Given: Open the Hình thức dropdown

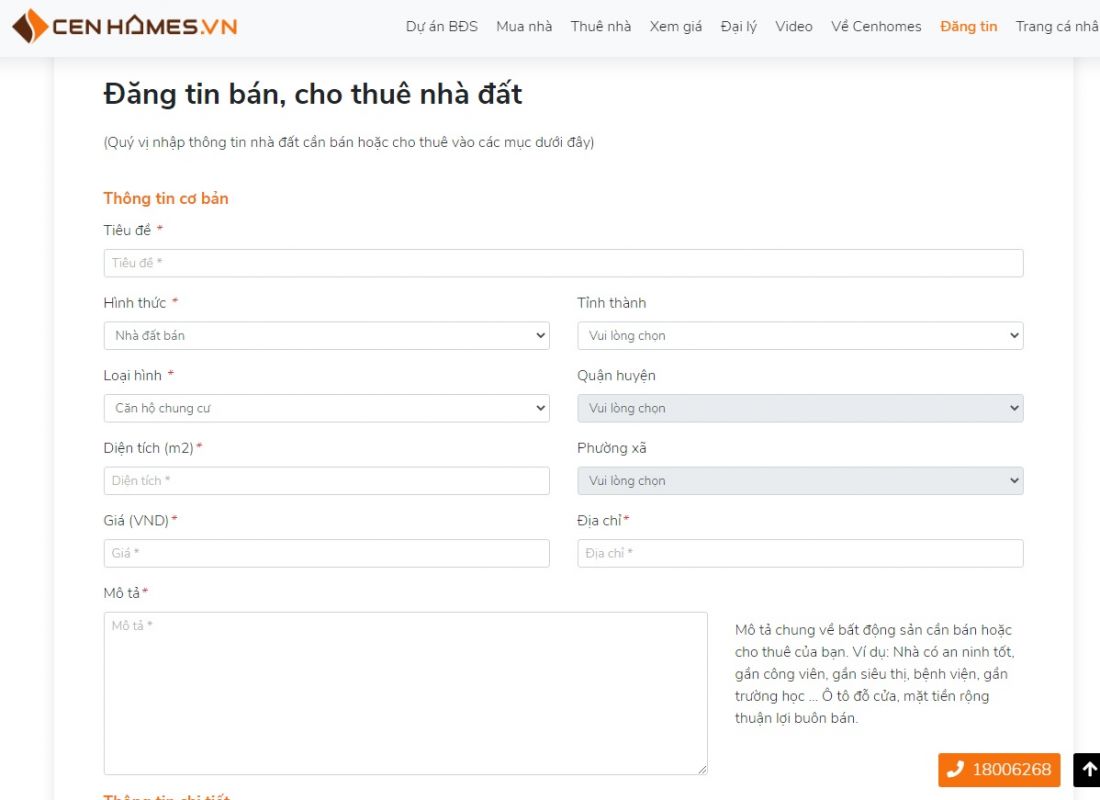Looking at the screenshot, I should (x=326, y=336).
